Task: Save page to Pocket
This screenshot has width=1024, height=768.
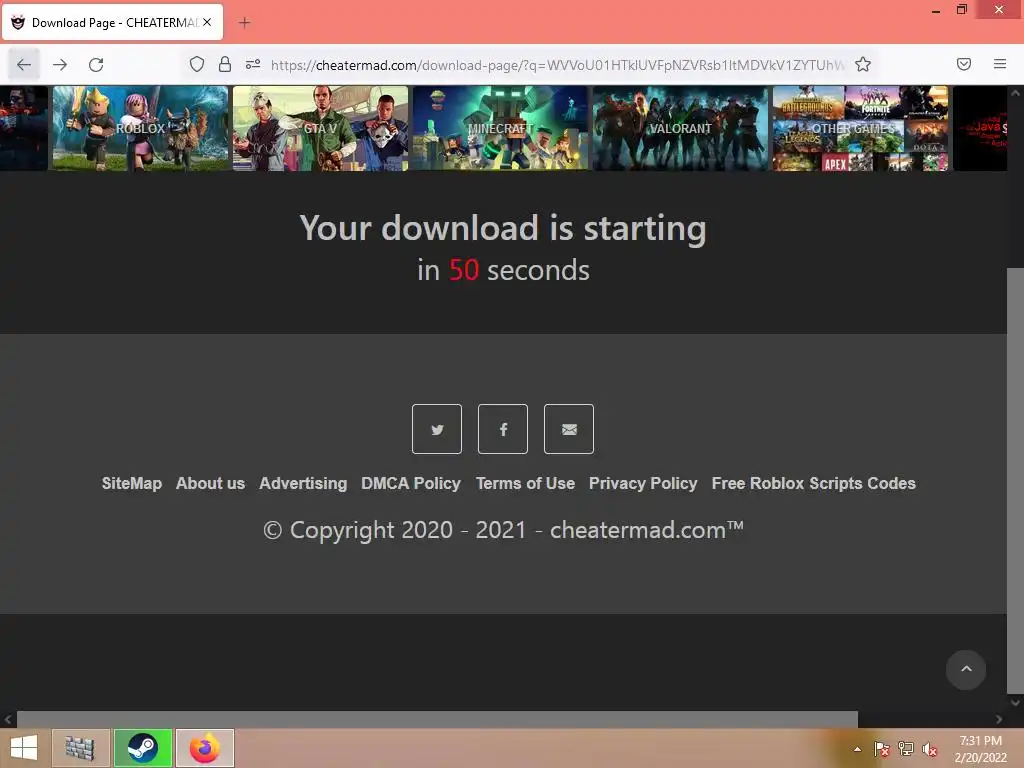Action: (x=963, y=64)
